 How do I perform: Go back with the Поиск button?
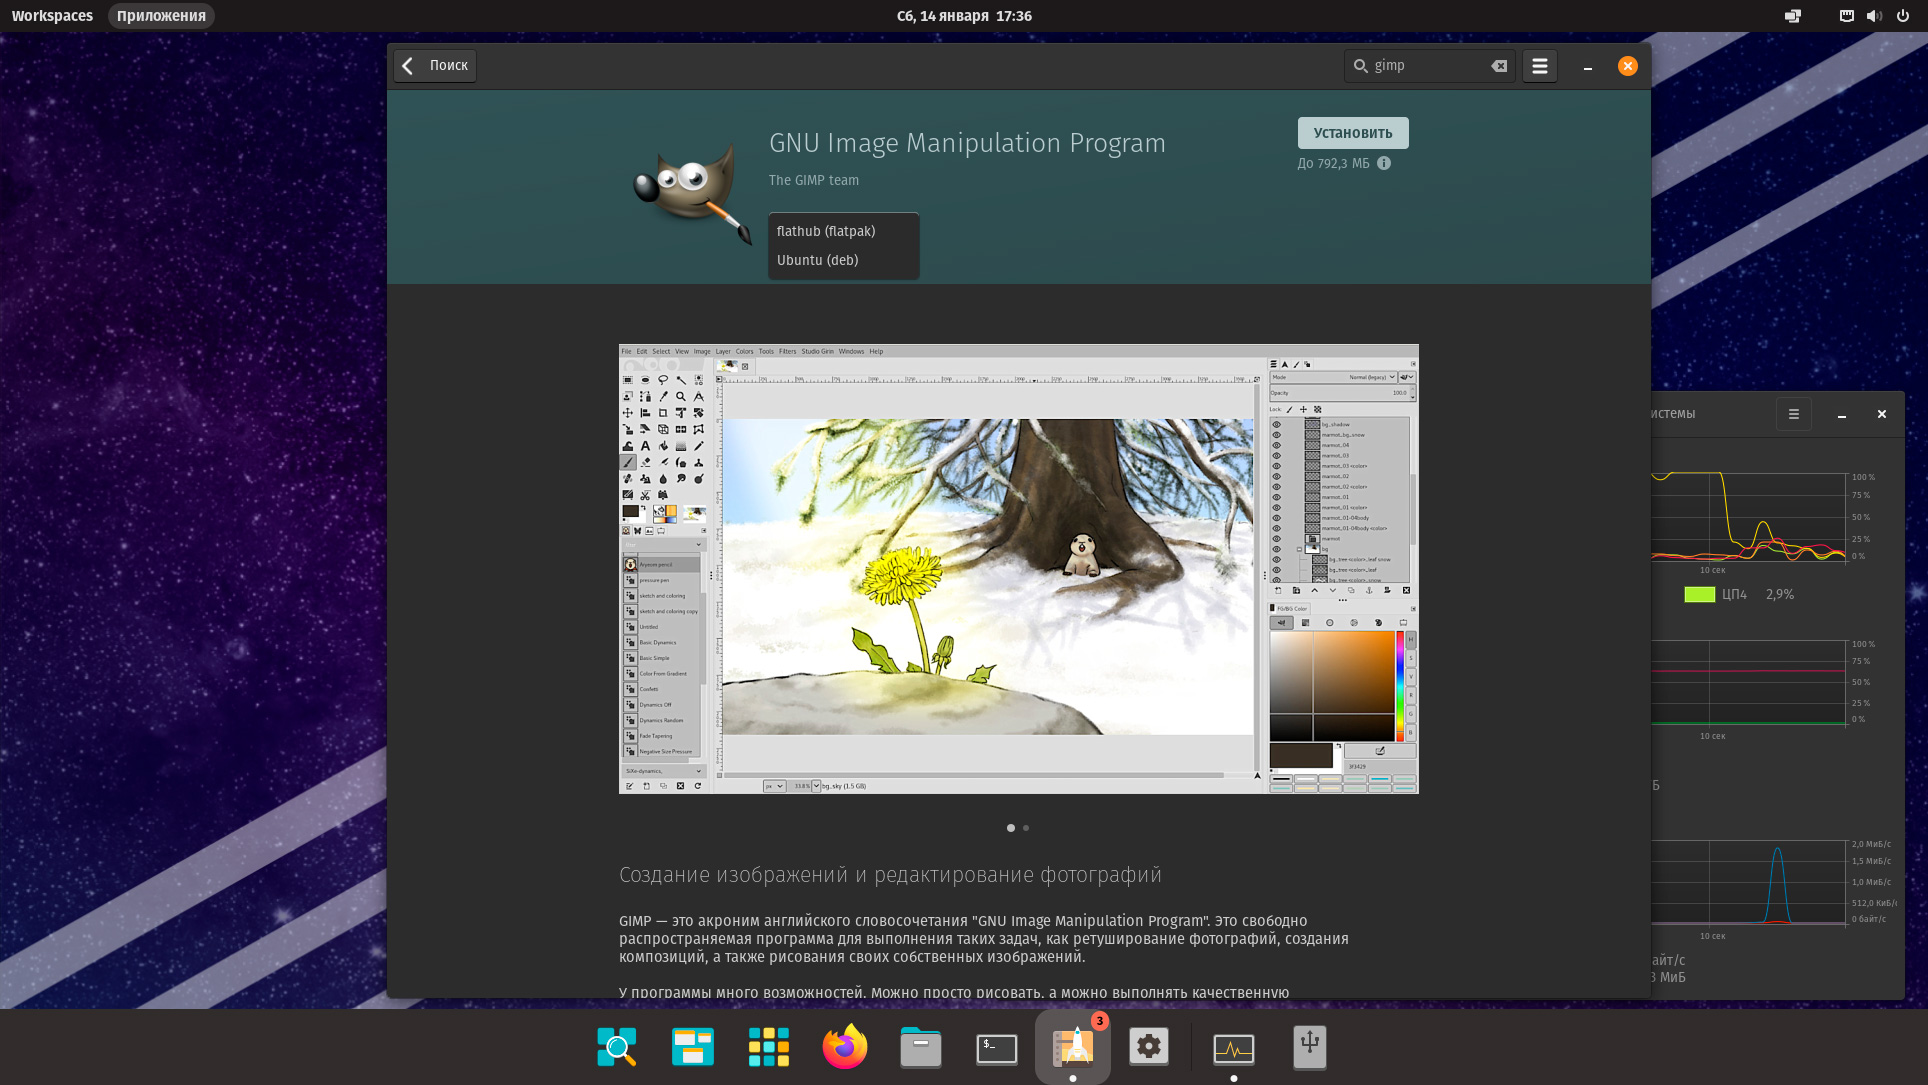[x=435, y=66]
